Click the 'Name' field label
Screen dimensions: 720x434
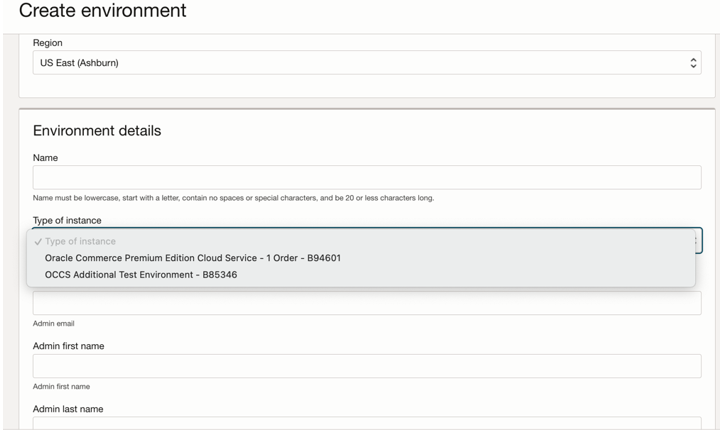pos(45,158)
